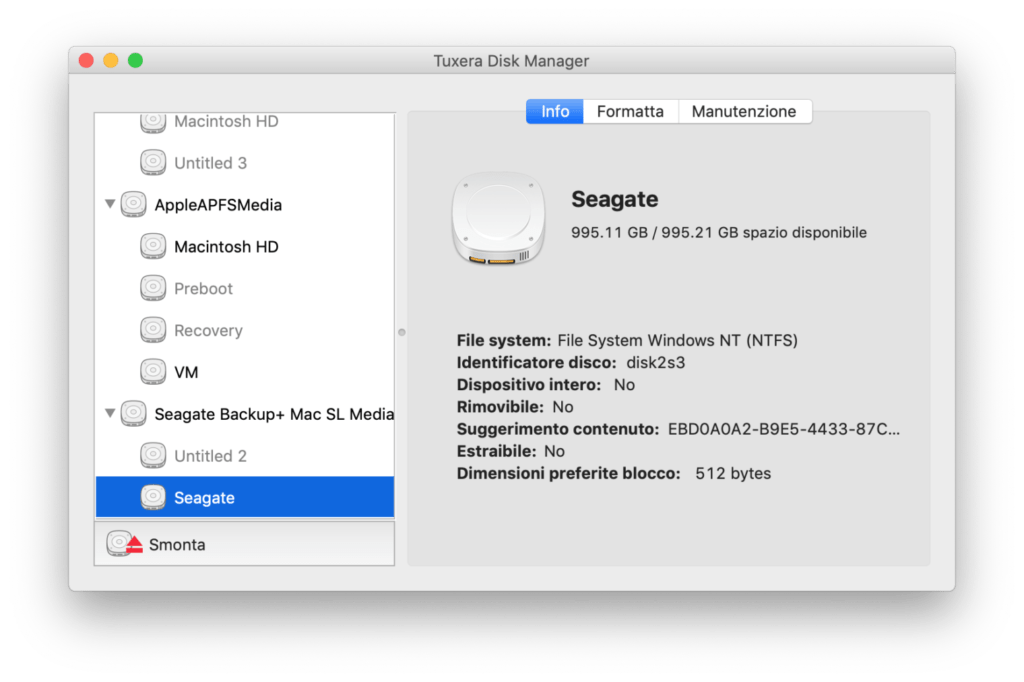Select the Preboot volume
The image size is (1024, 682).
pos(245,288)
